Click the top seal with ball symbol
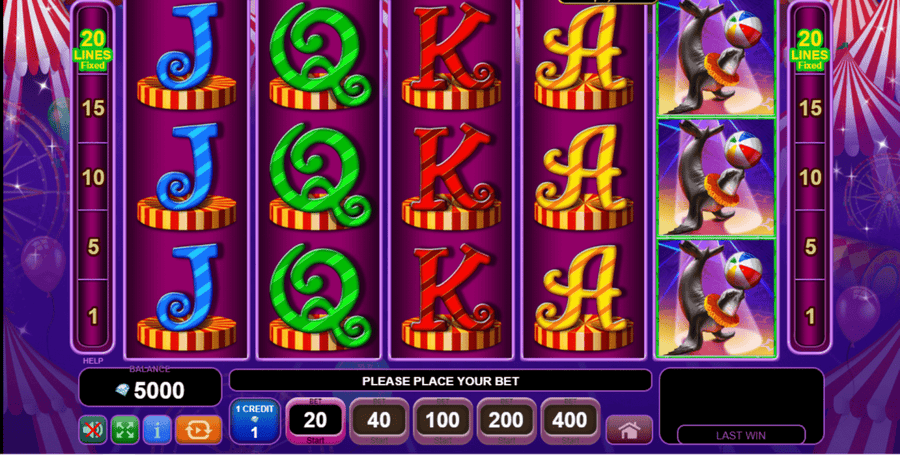This screenshot has width=900, height=455. click(x=716, y=58)
